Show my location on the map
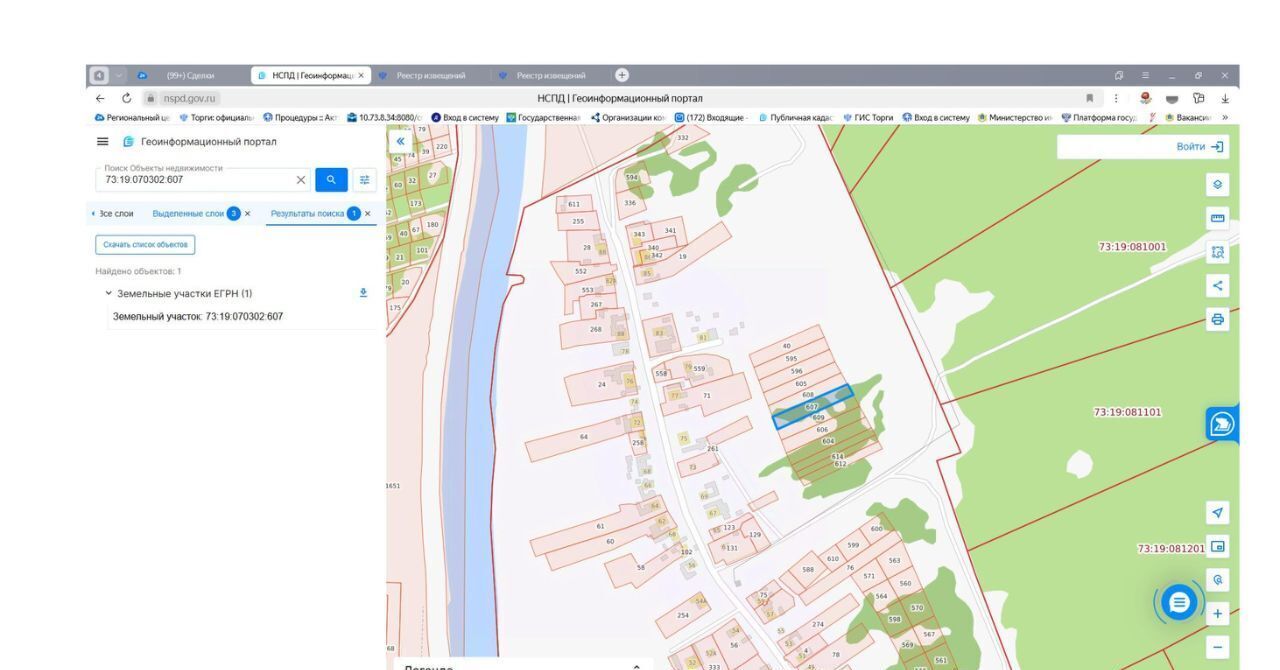This screenshot has height=670, width=1280. pyautogui.click(x=1217, y=513)
